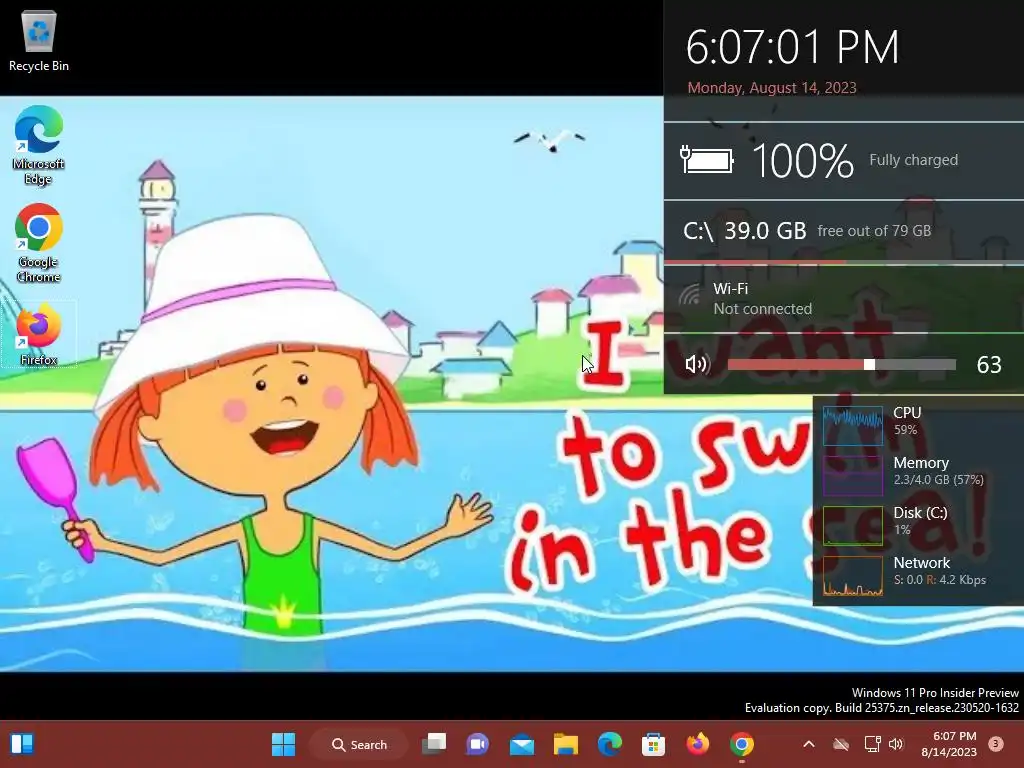Open File Explorer from the taskbar
Viewport: 1024px width, 768px height.
pyautogui.click(x=566, y=744)
